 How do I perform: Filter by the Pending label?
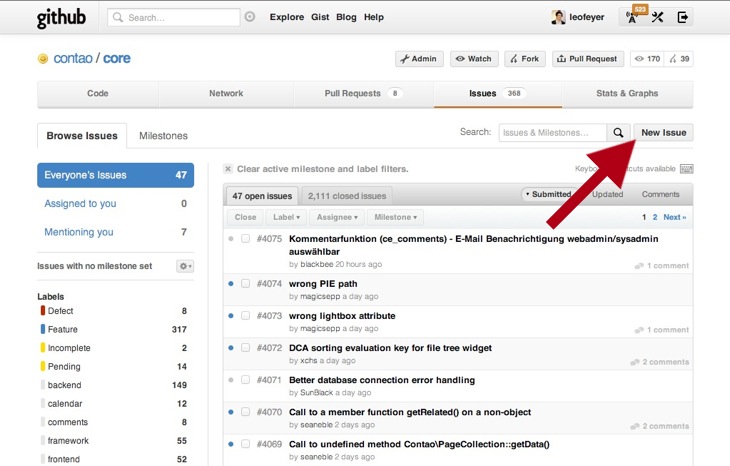pos(114,367)
